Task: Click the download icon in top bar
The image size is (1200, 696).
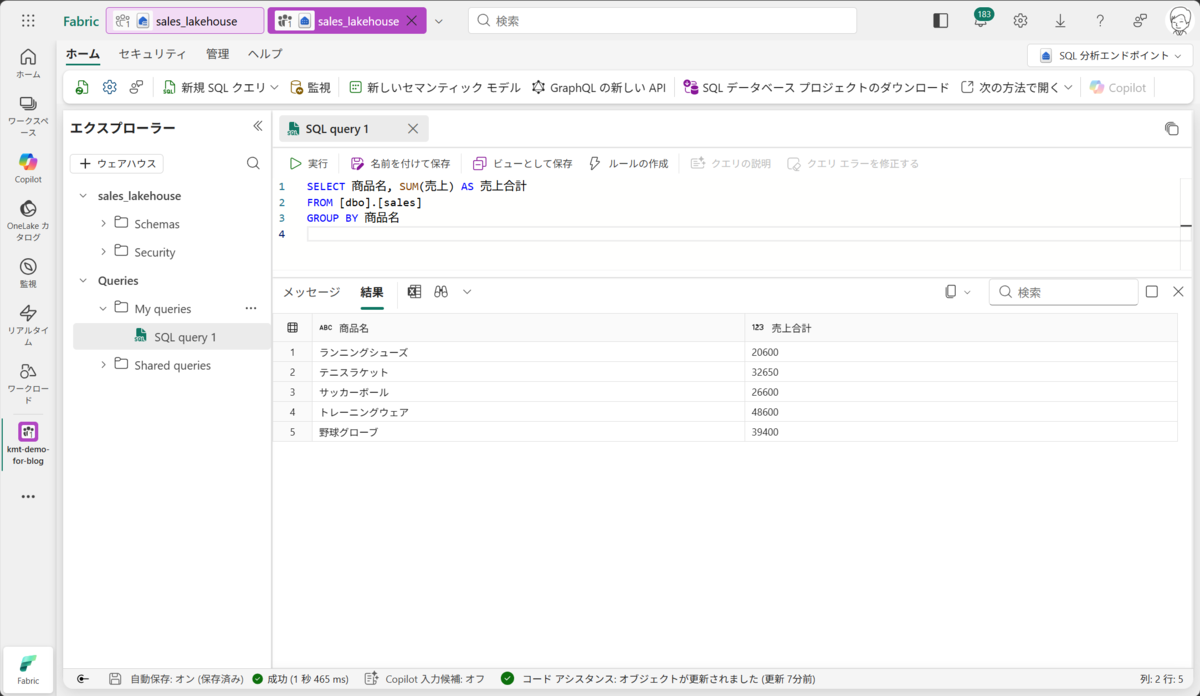Action: tap(1060, 21)
